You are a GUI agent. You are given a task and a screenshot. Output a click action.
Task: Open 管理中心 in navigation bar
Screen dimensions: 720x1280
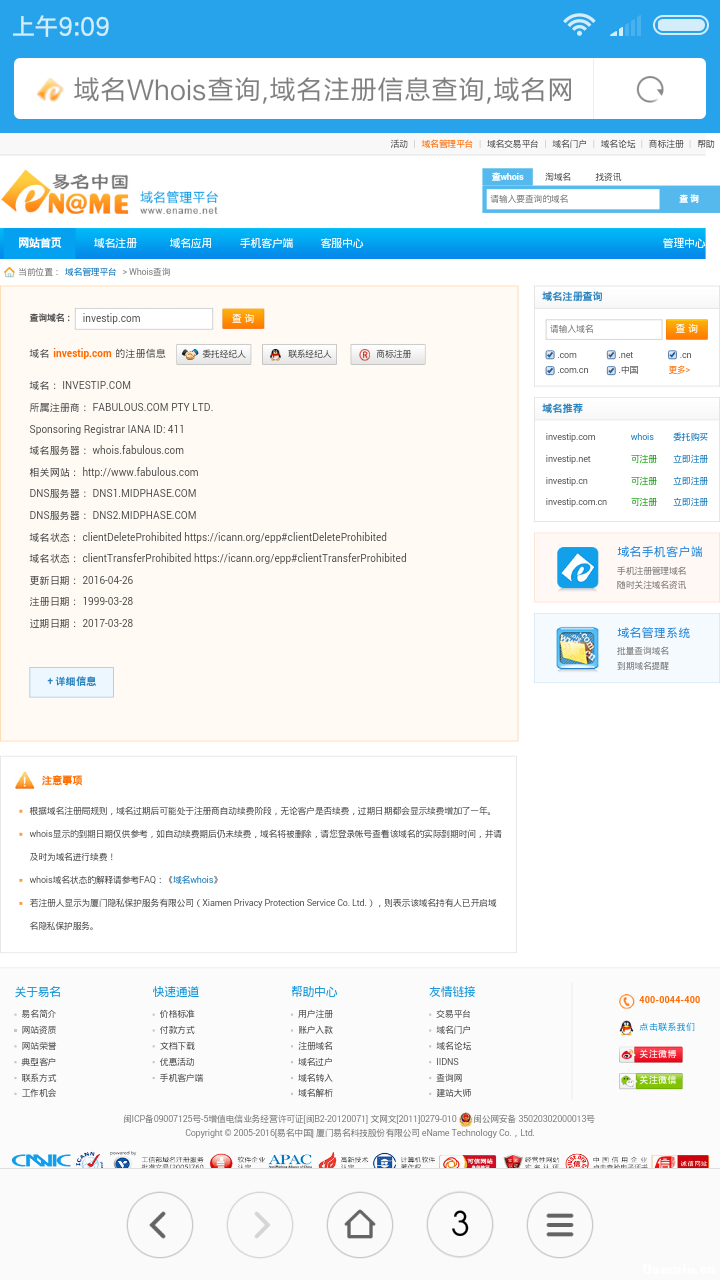683,243
